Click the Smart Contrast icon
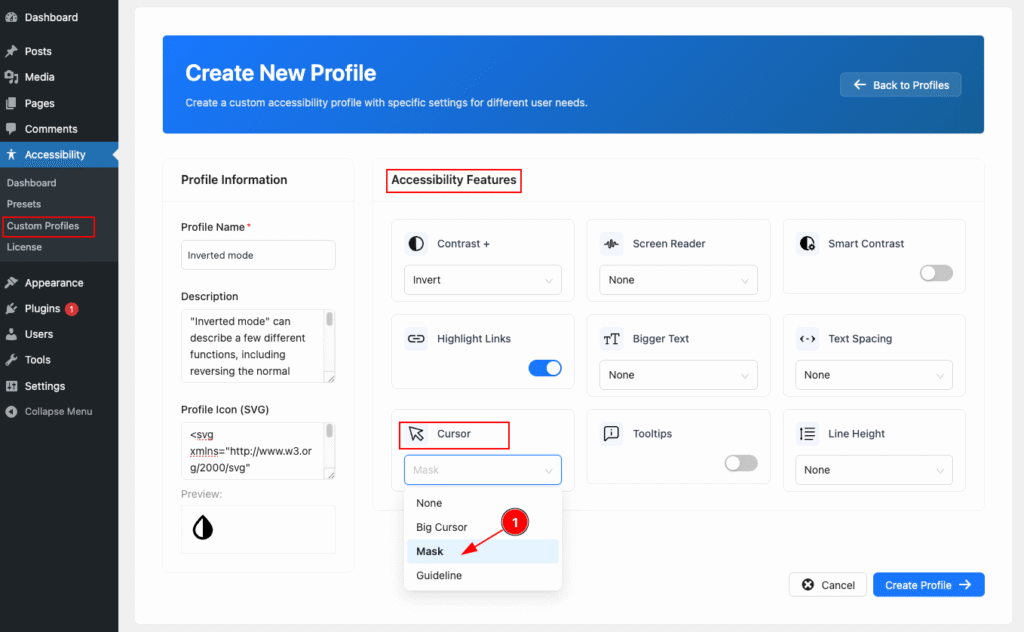The width and height of the screenshot is (1024, 632). (807, 244)
